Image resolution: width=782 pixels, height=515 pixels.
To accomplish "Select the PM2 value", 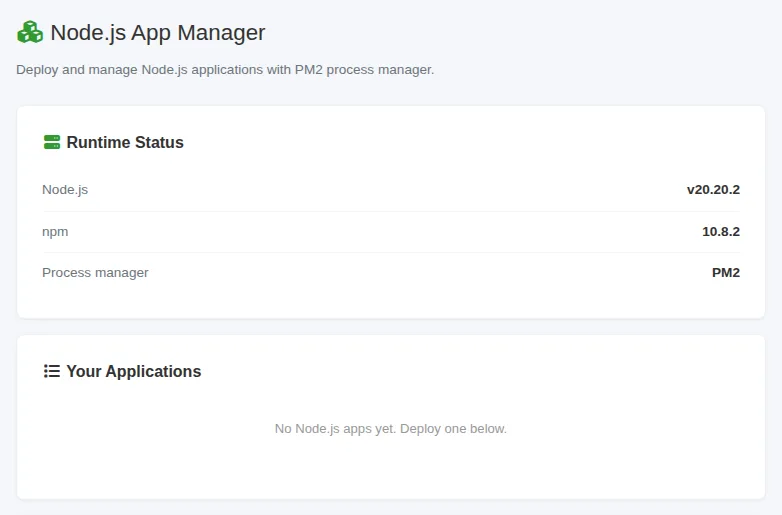I will click(726, 273).
